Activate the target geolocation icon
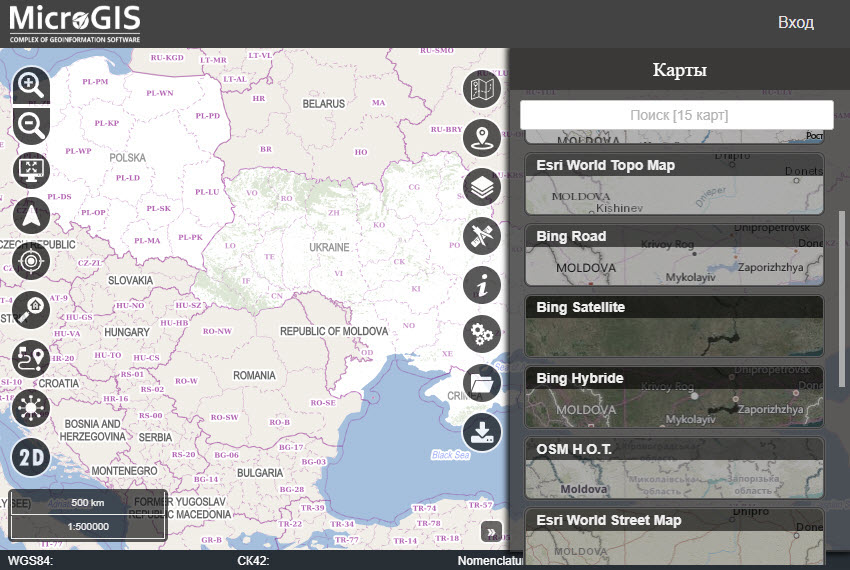Screen dimensions: 850x570 (31, 261)
